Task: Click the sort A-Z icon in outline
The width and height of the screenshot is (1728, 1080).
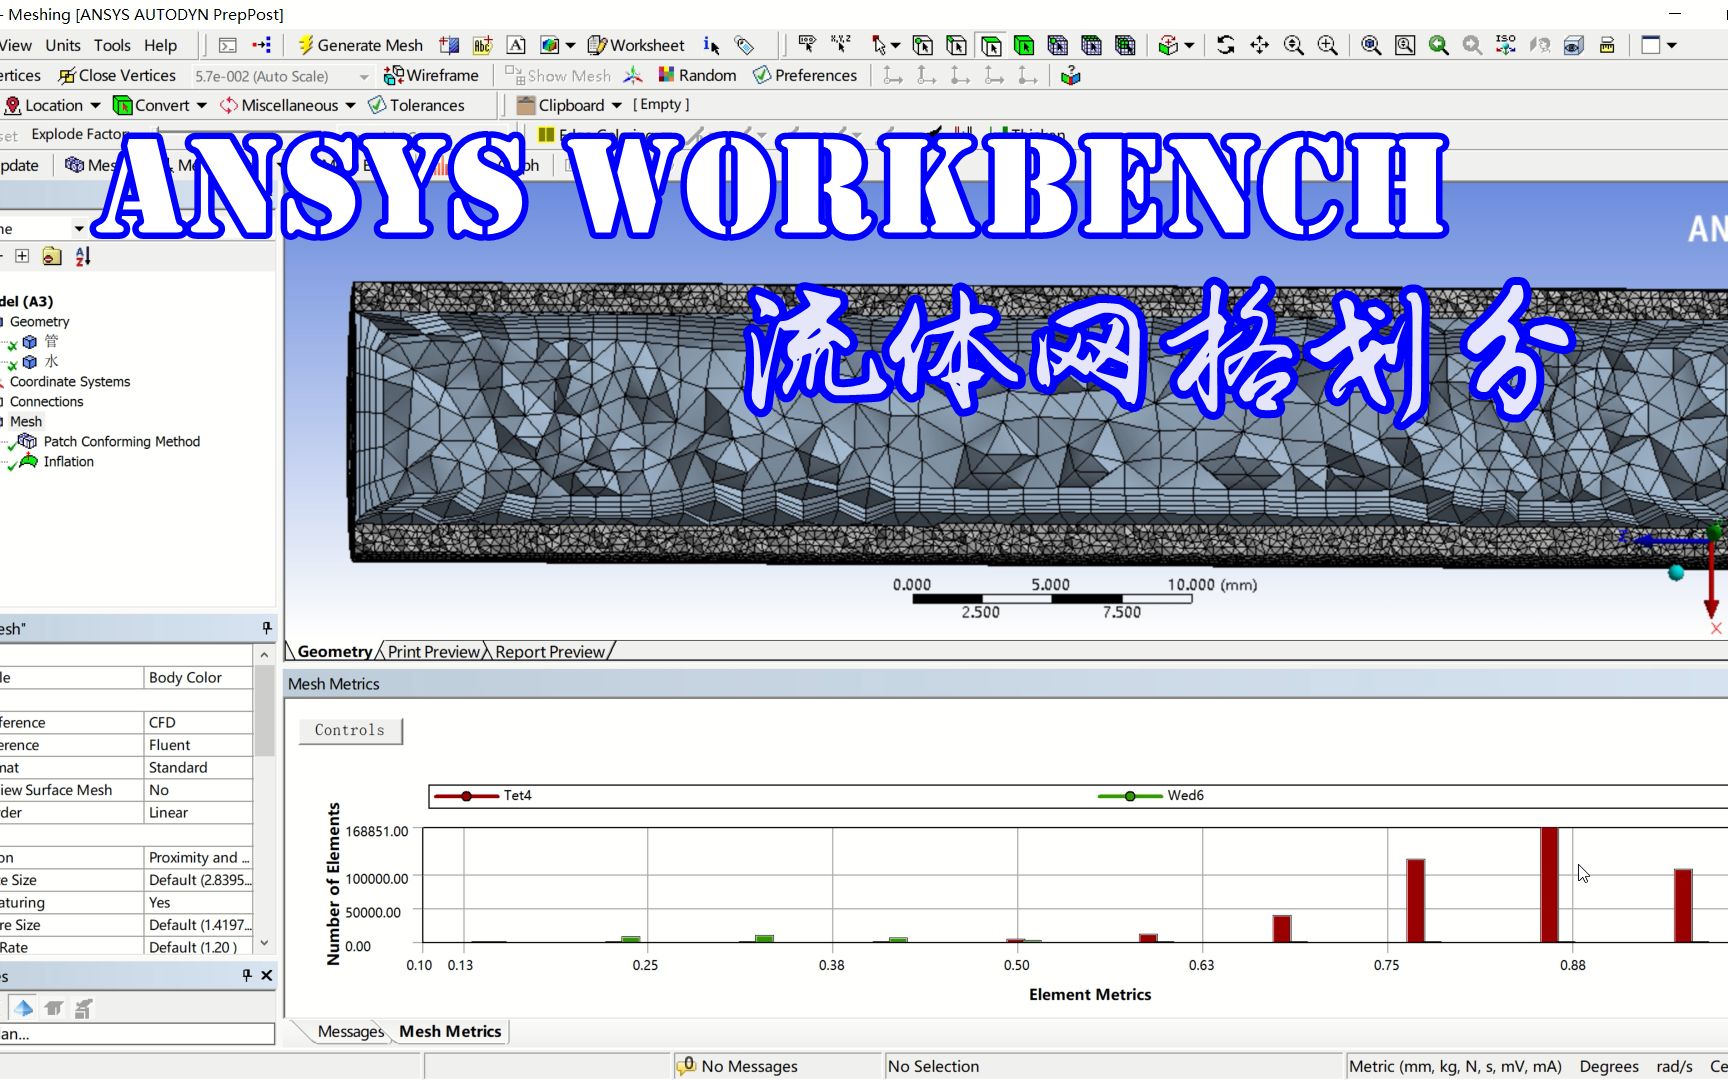Action: pyautogui.click(x=83, y=256)
